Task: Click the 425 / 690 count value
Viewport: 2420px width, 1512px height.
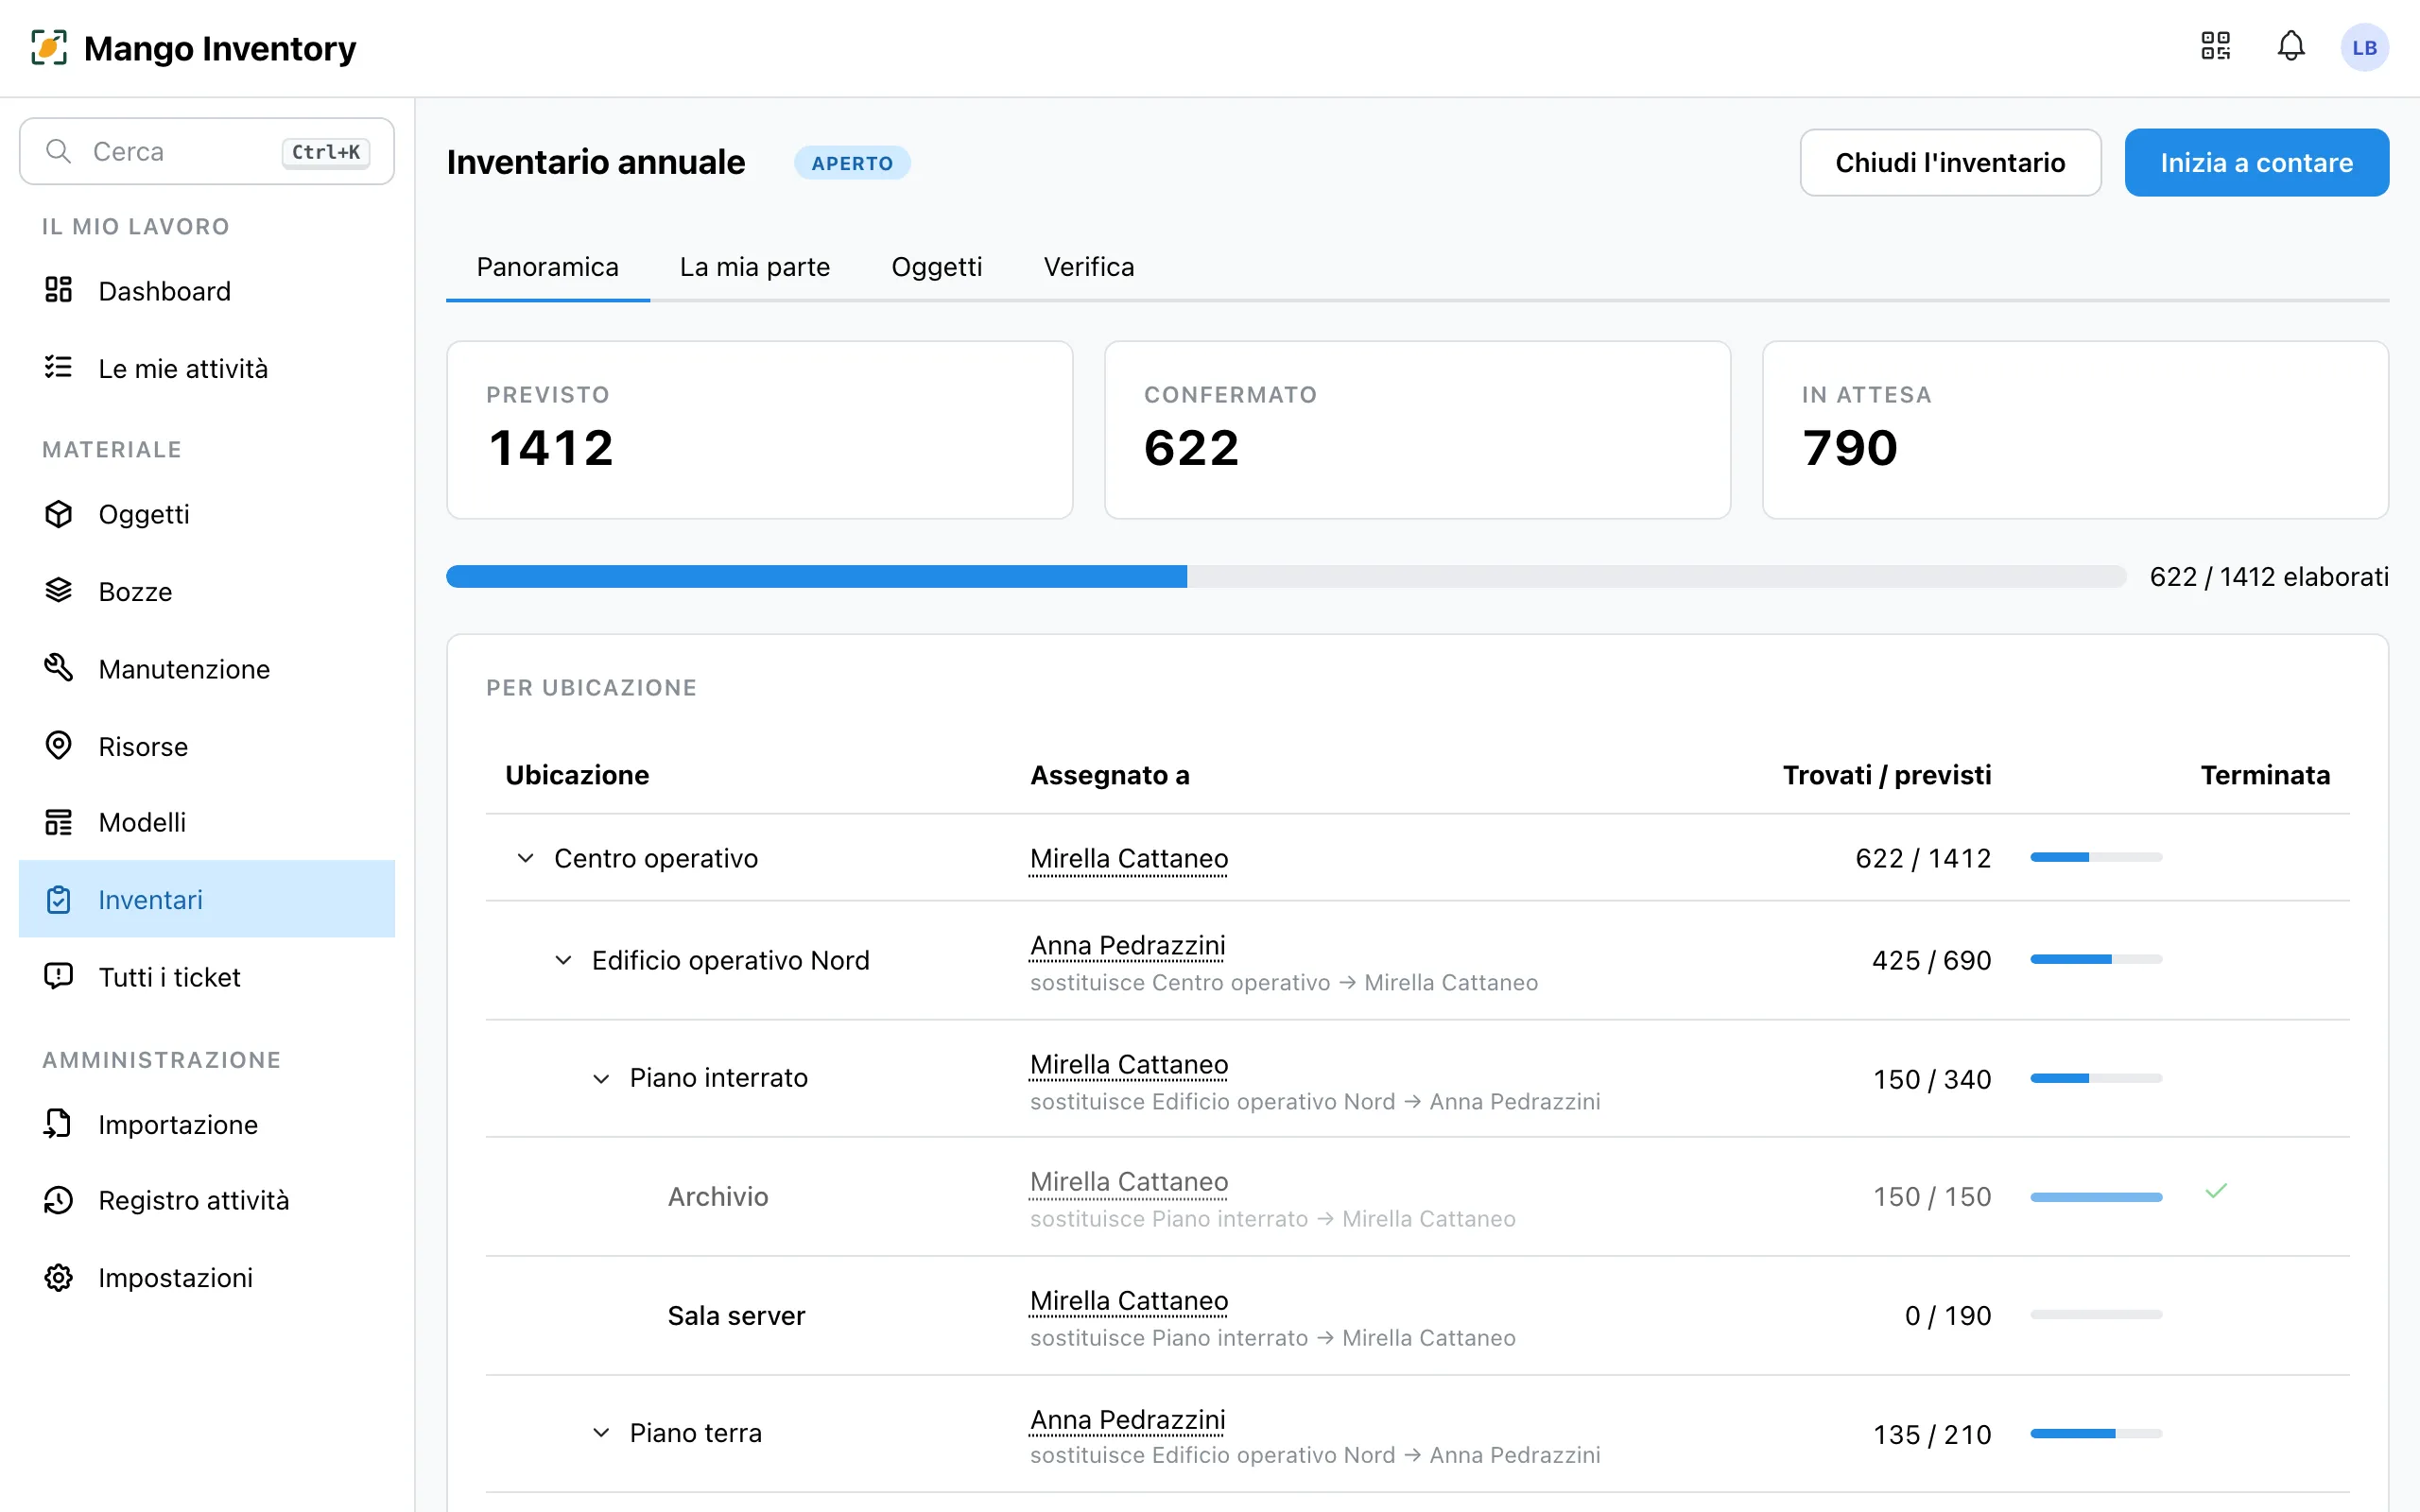Action: click(1931, 960)
